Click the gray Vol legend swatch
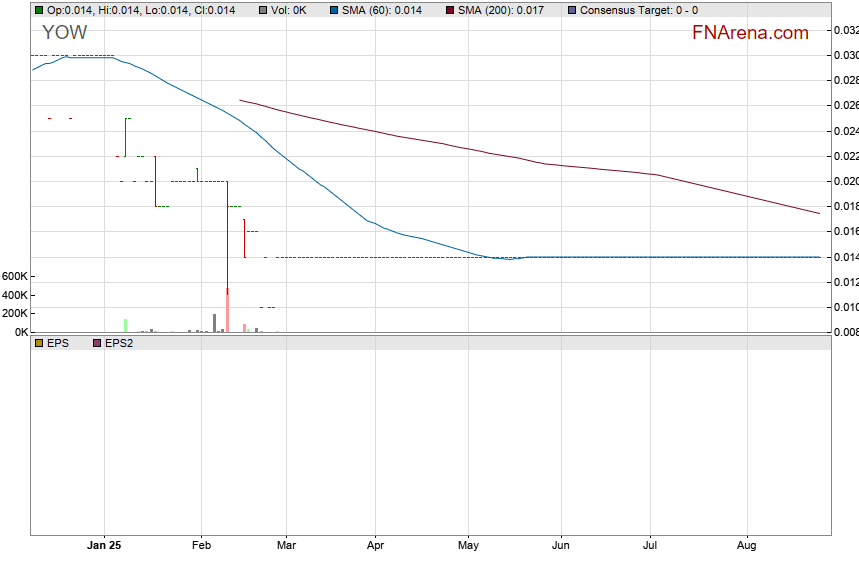This screenshot has height=566, width=859. click(x=263, y=10)
